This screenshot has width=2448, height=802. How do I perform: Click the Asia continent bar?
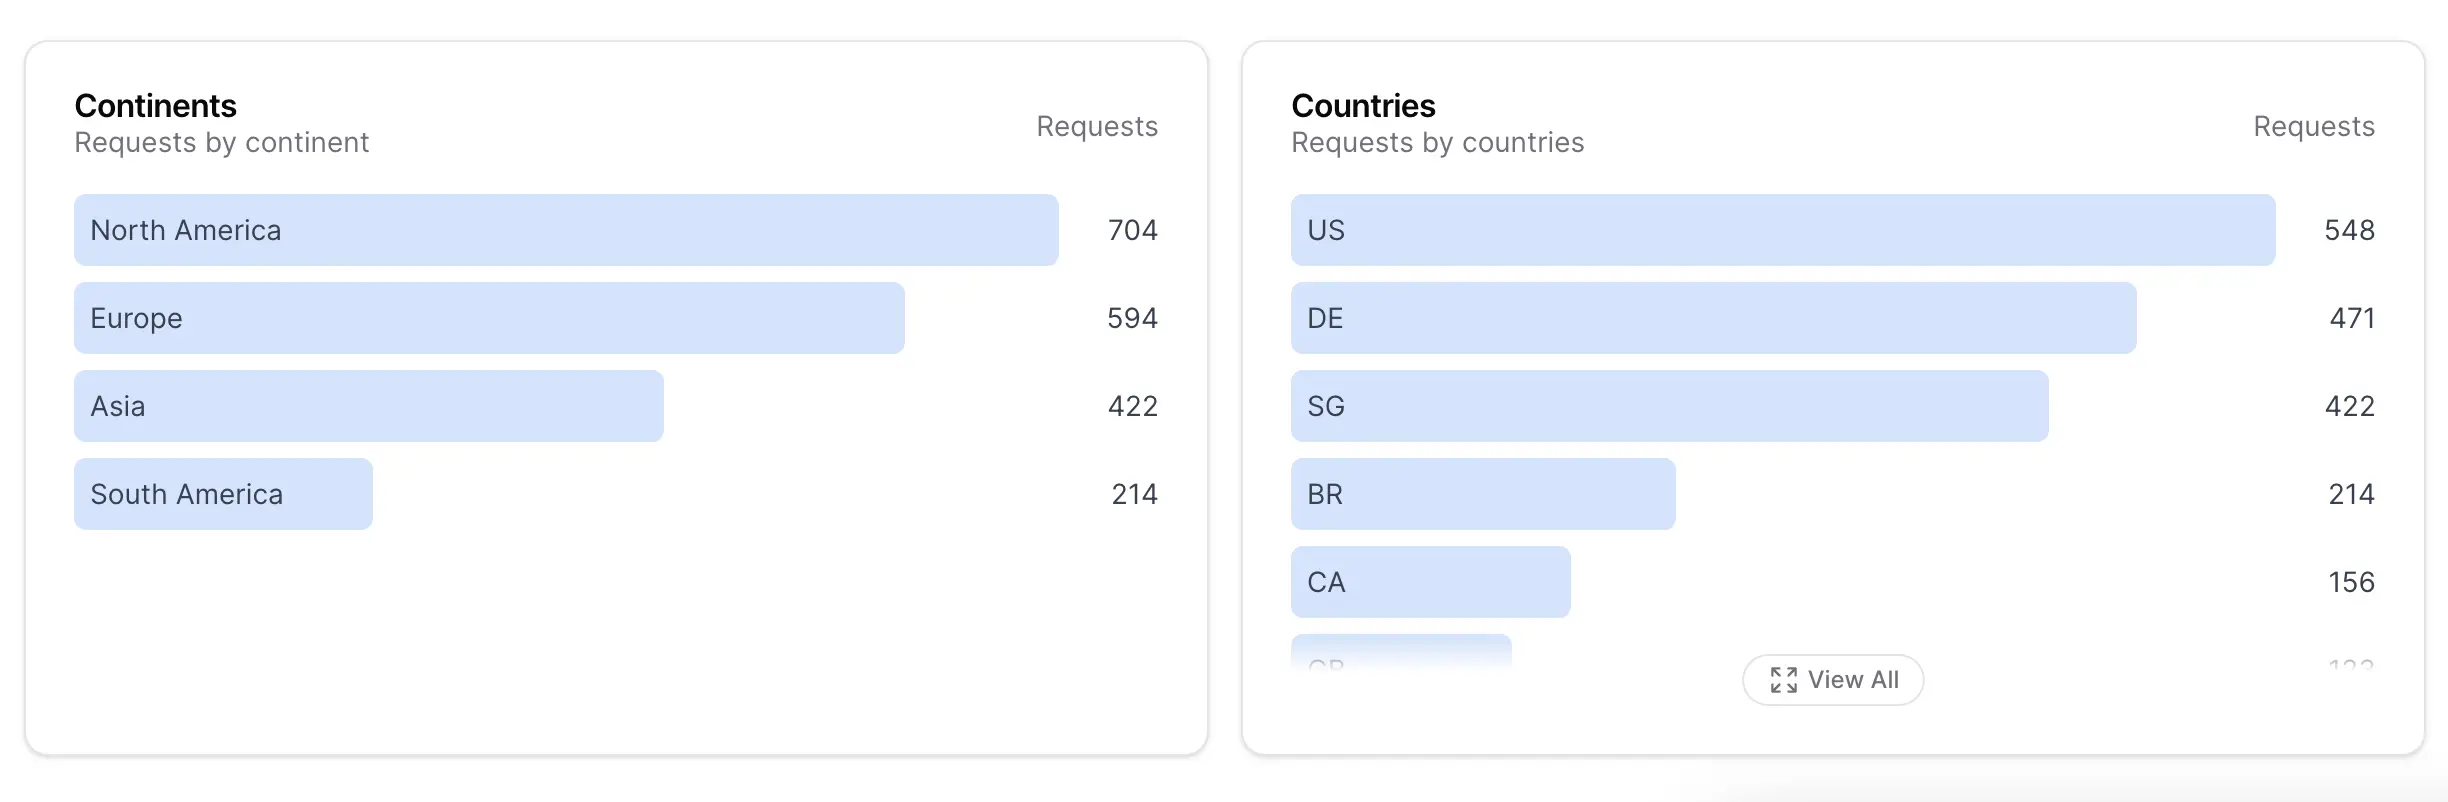click(369, 406)
